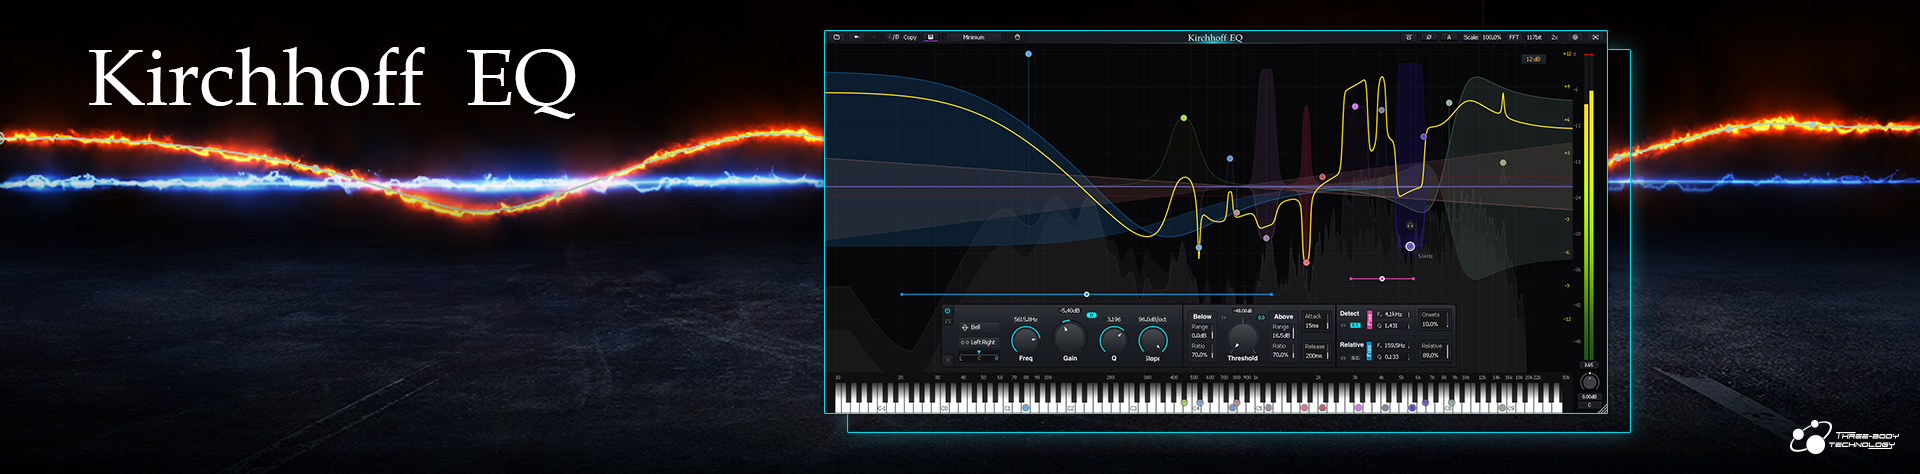Screen dimensions: 1920x474
Task: Click the Freq knob
Action: (x=1026, y=340)
